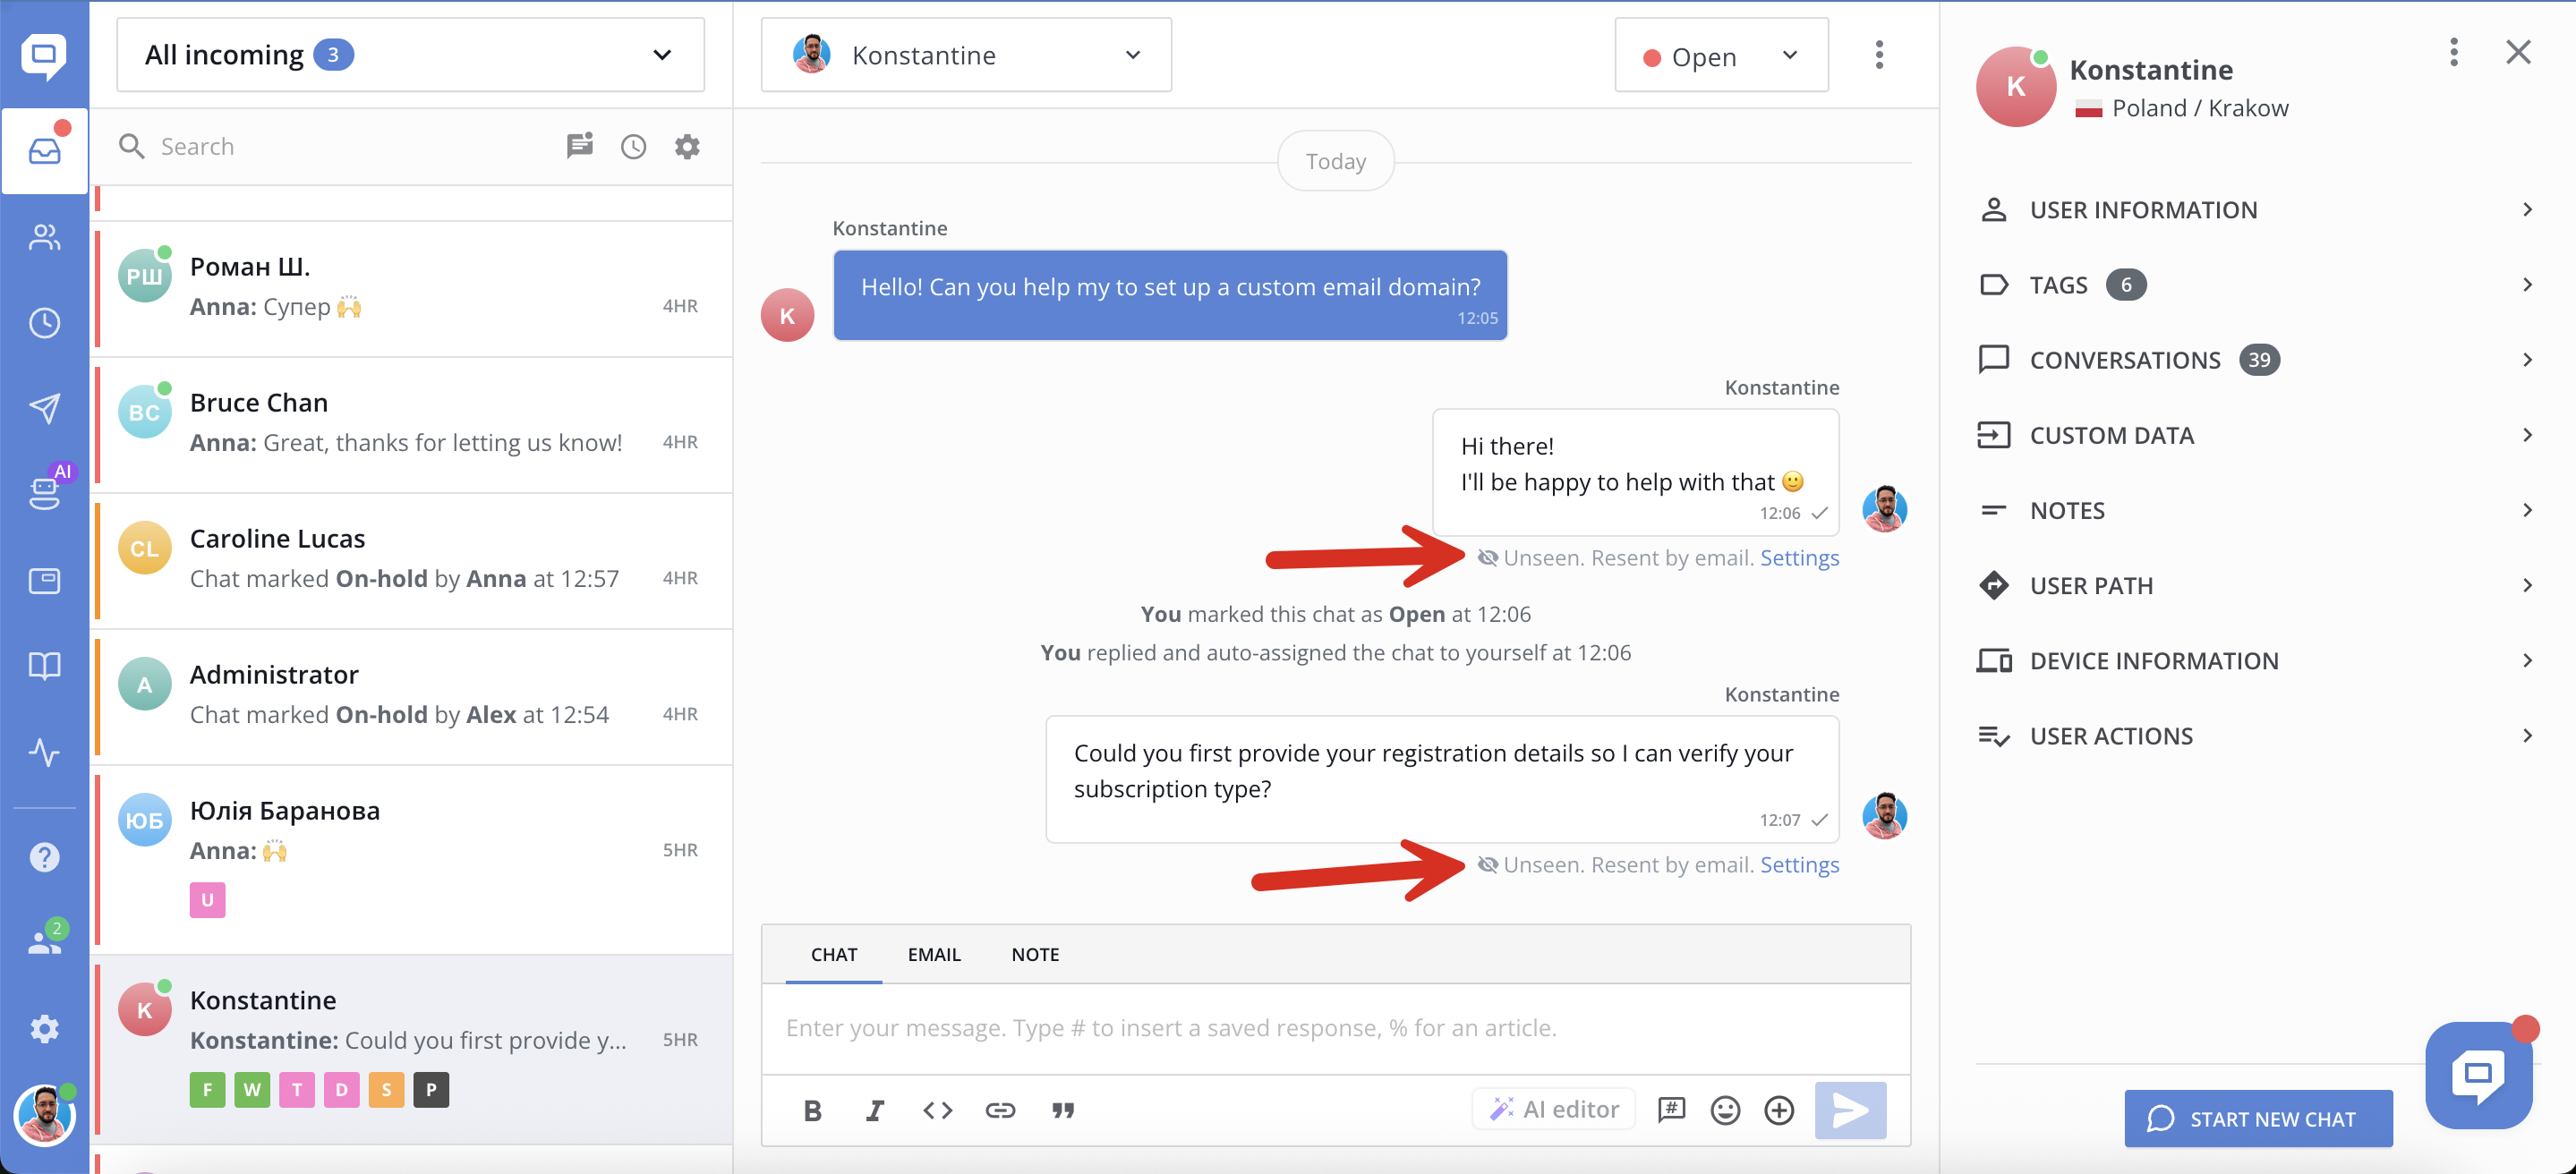Click the dark P tag on Konstantine chat

tap(431, 1090)
